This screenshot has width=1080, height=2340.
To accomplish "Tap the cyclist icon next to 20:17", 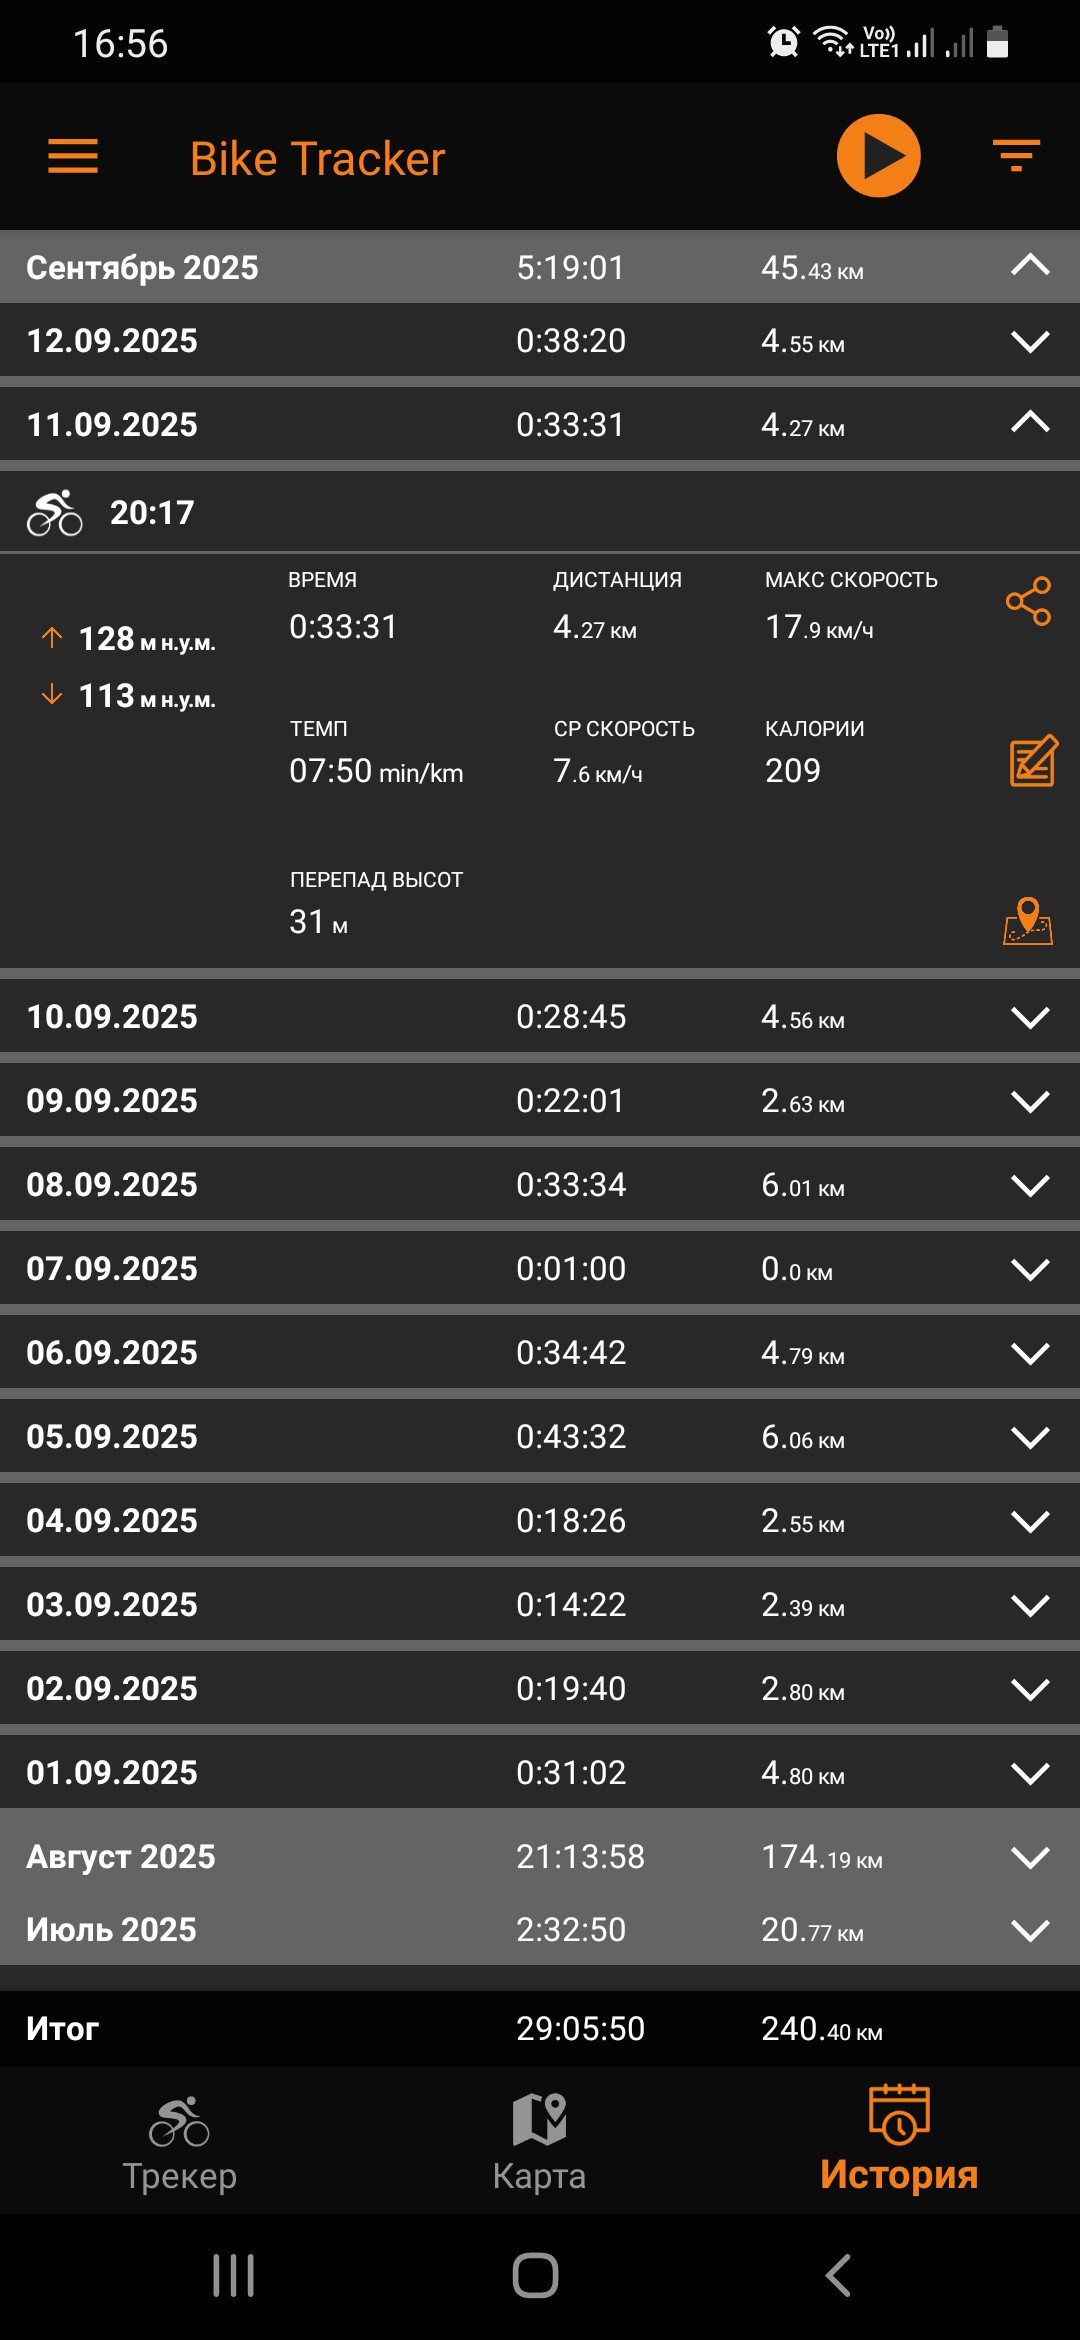I will coord(55,513).
